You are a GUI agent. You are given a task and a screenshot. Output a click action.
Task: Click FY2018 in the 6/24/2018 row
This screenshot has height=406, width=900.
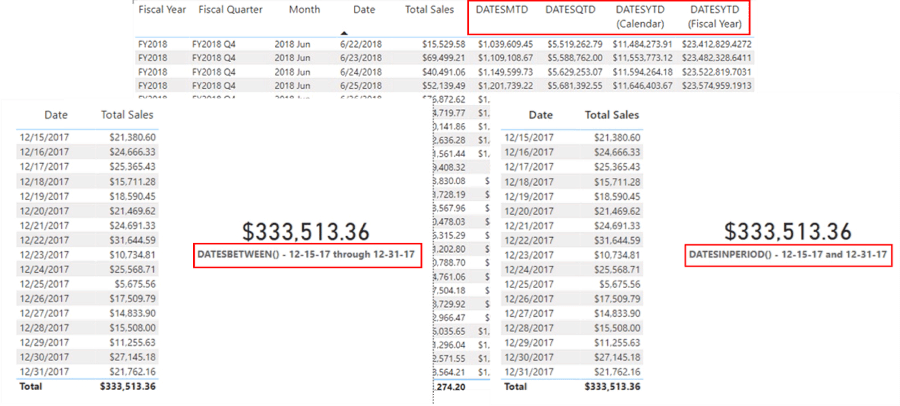tap(152, 72)
